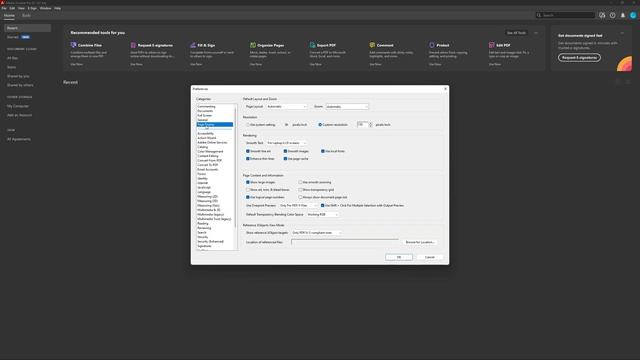
Task: Toggle the Show large images checkbox
Action: pos(248,182)
